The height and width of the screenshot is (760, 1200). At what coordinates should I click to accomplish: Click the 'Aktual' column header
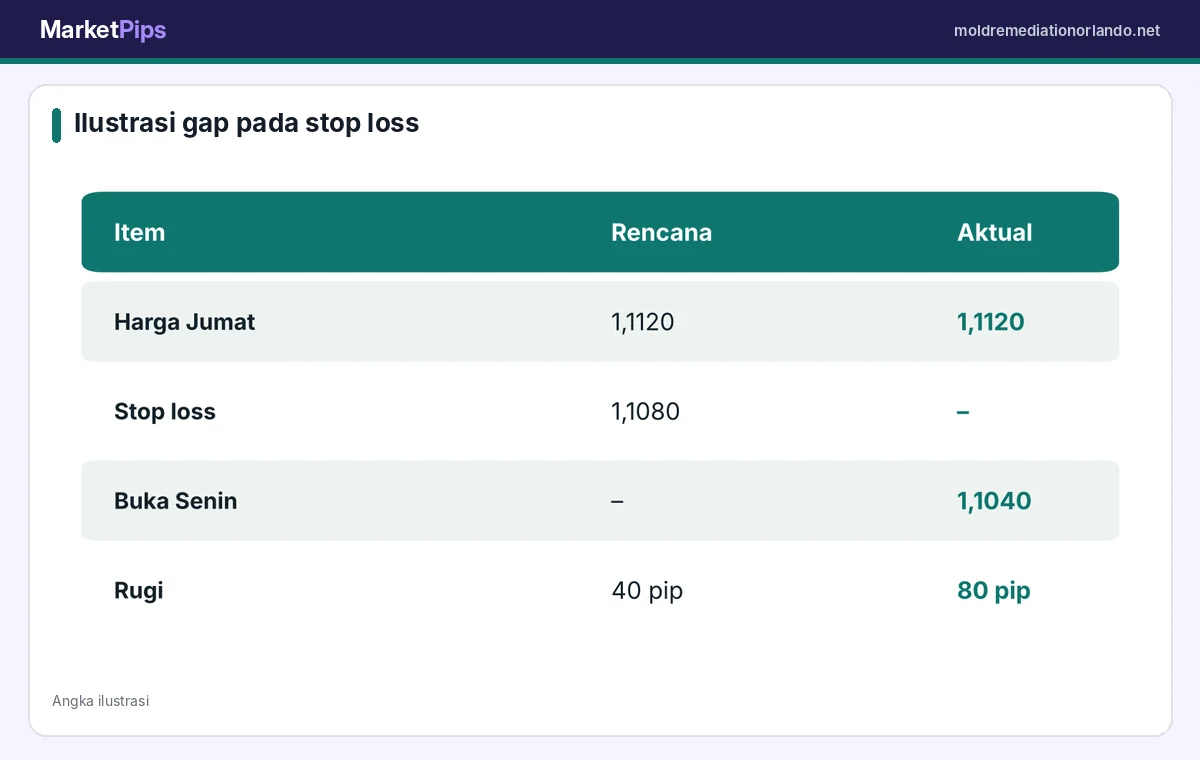point(994,232)
